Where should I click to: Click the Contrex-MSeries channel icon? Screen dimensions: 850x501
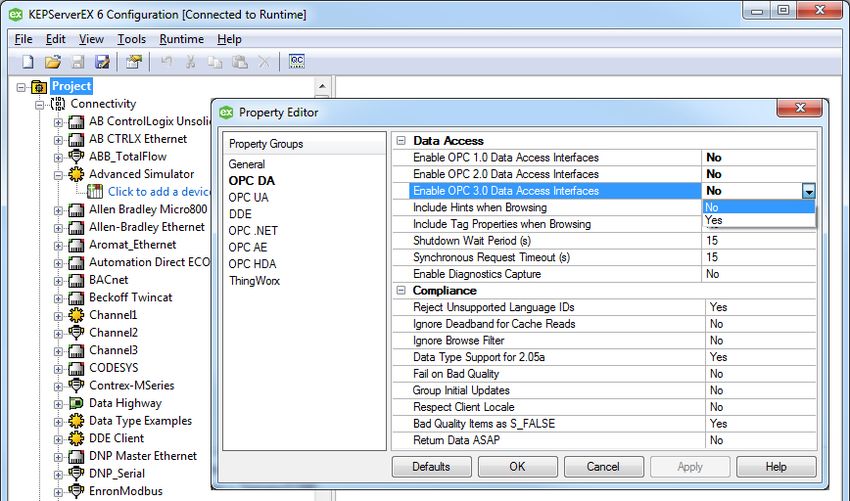click(76, 386)
